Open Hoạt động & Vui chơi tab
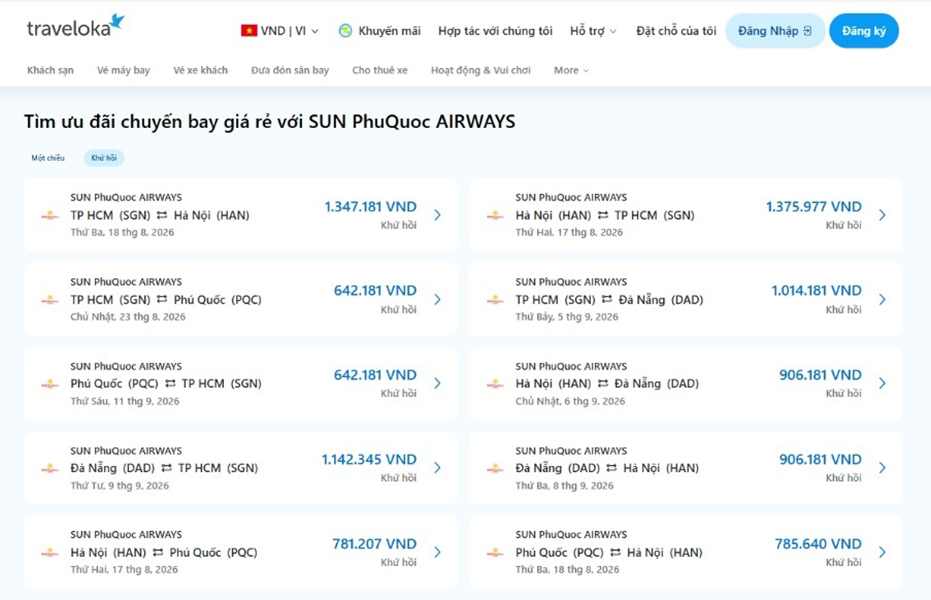The image size is (931, 600). [x=481, y=70]
